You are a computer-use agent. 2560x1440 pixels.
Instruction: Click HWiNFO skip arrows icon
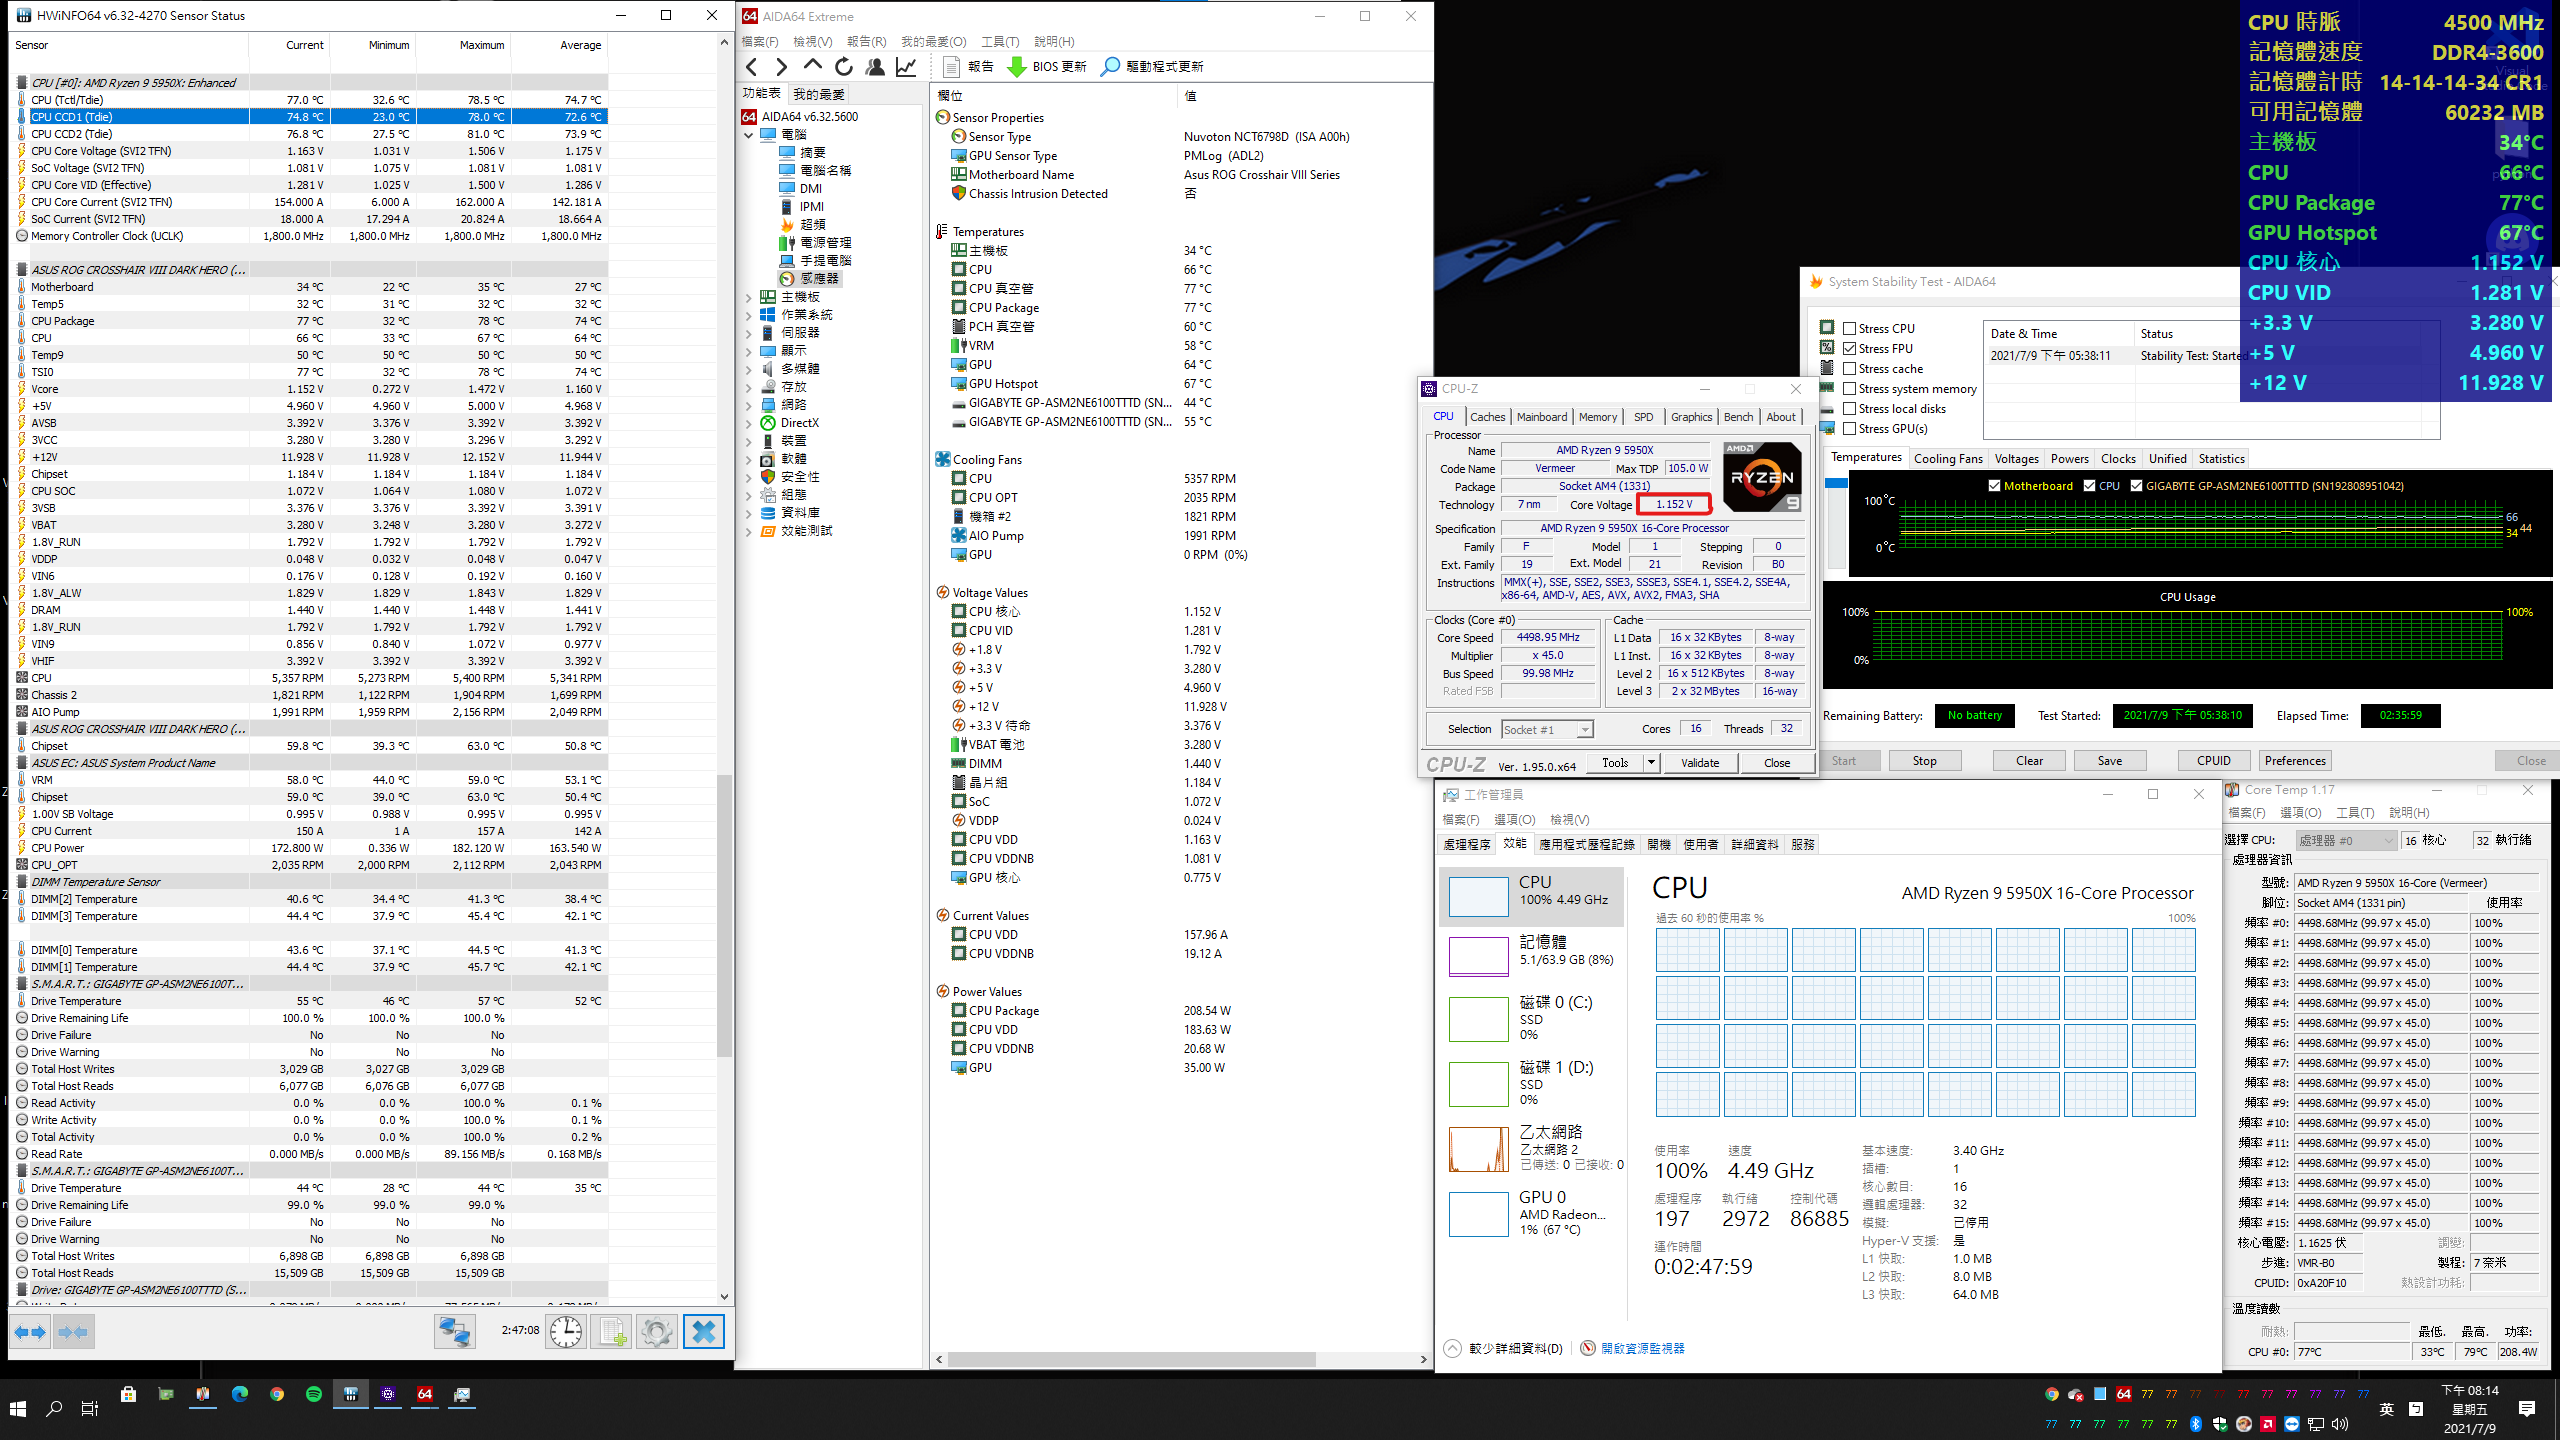pos(73,1332)
